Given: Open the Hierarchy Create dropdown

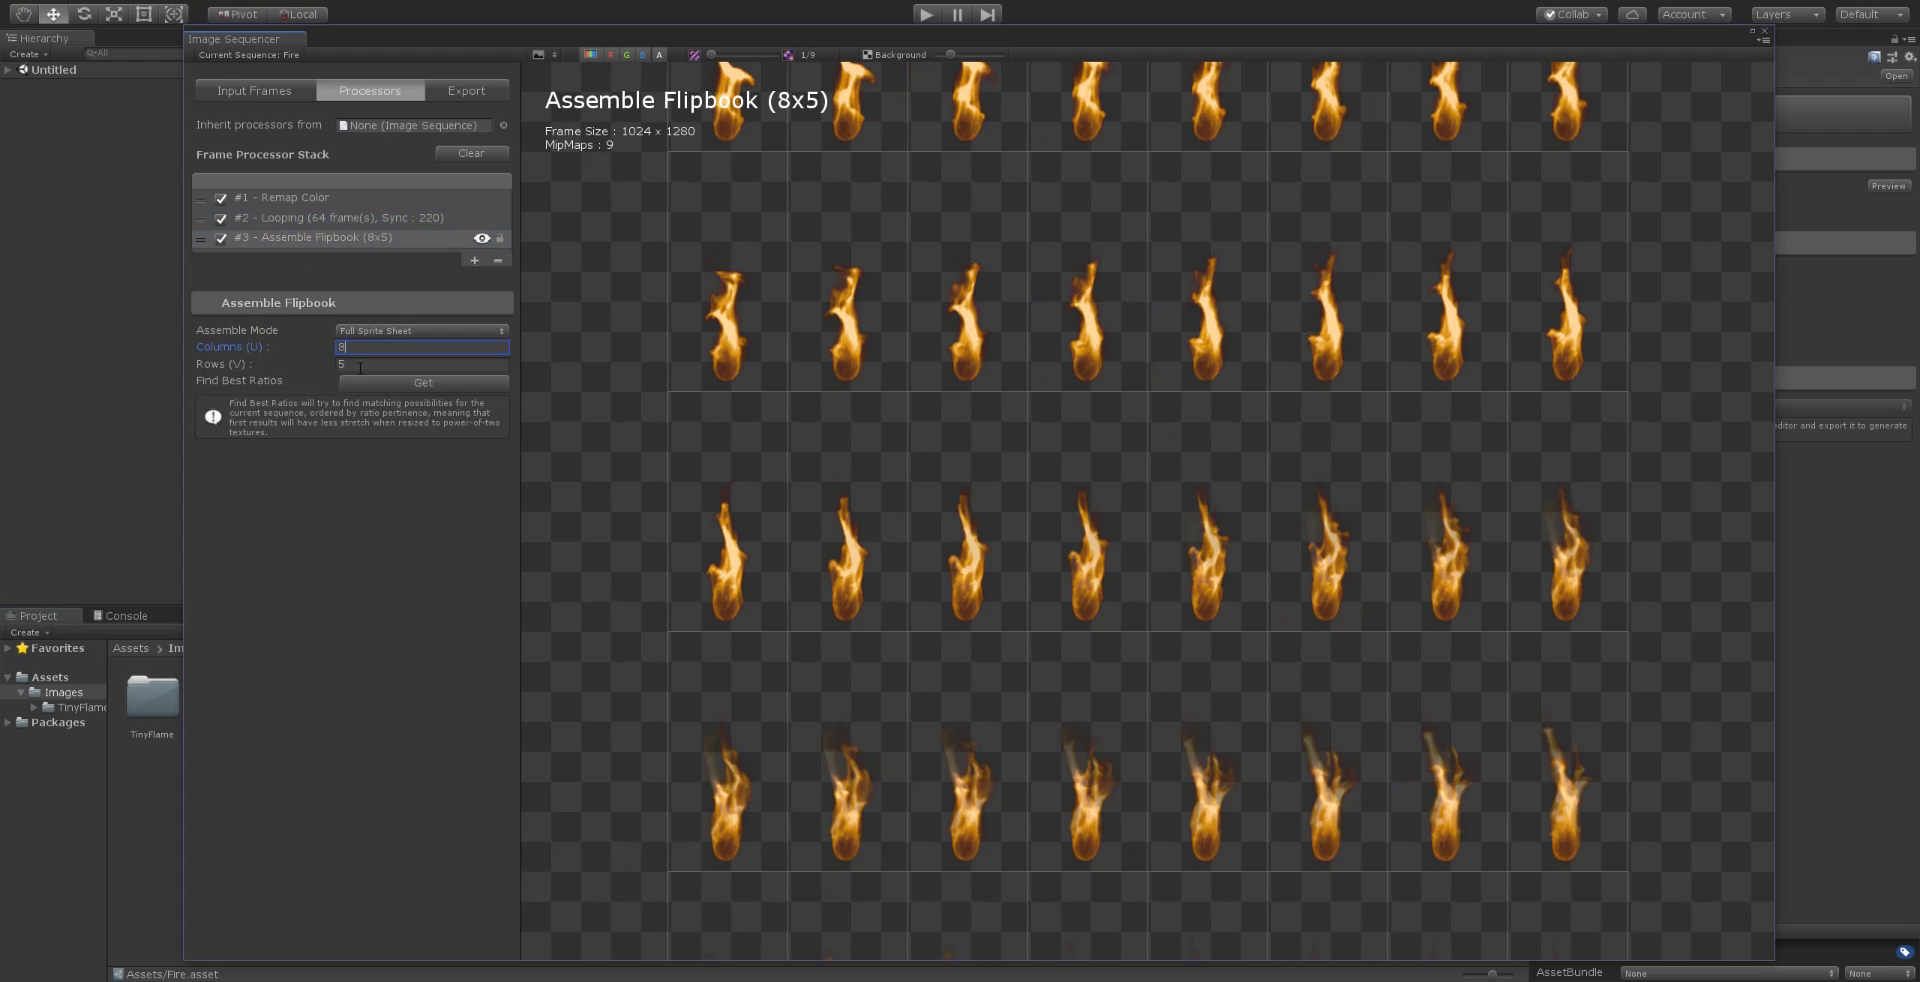Looking at the screenshot, I should pyautogui.click(x=28, y=54).
